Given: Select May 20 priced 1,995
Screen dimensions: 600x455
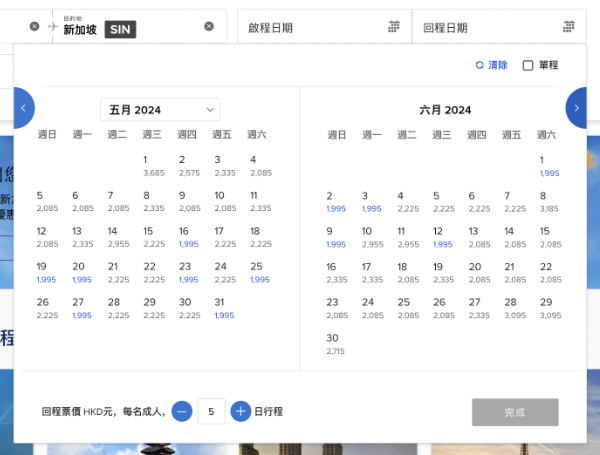Looking at the screenshot, I should 82,273.
